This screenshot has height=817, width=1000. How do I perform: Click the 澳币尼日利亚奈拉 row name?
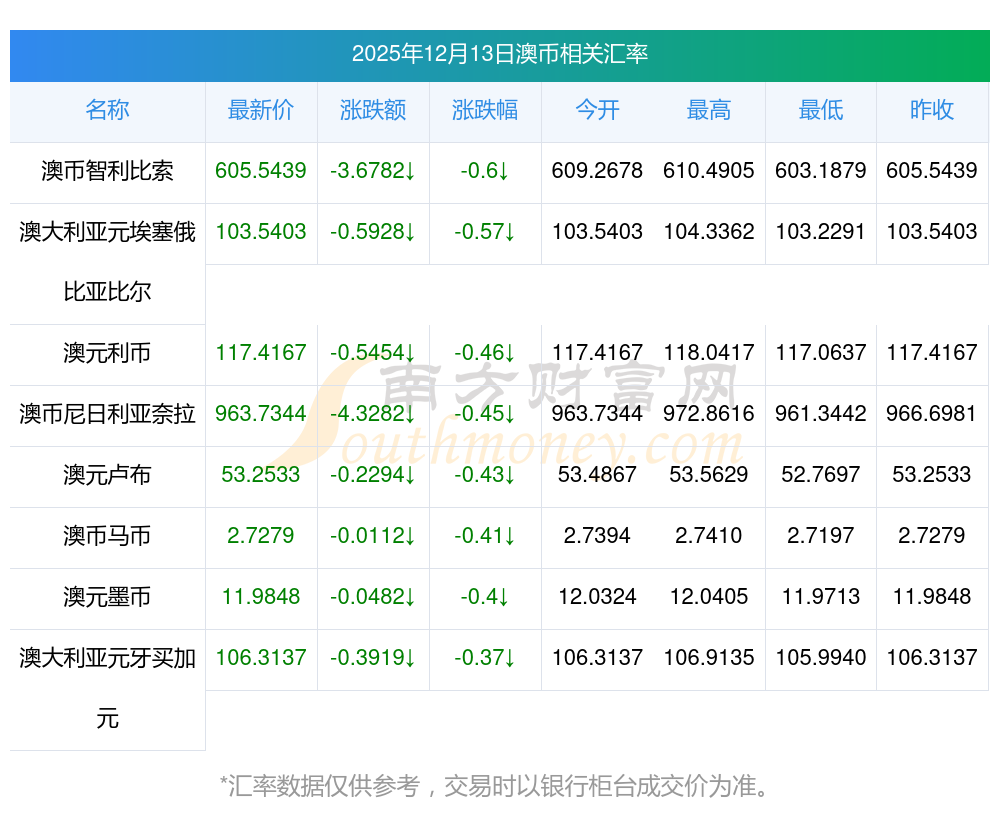click(107, 414)
